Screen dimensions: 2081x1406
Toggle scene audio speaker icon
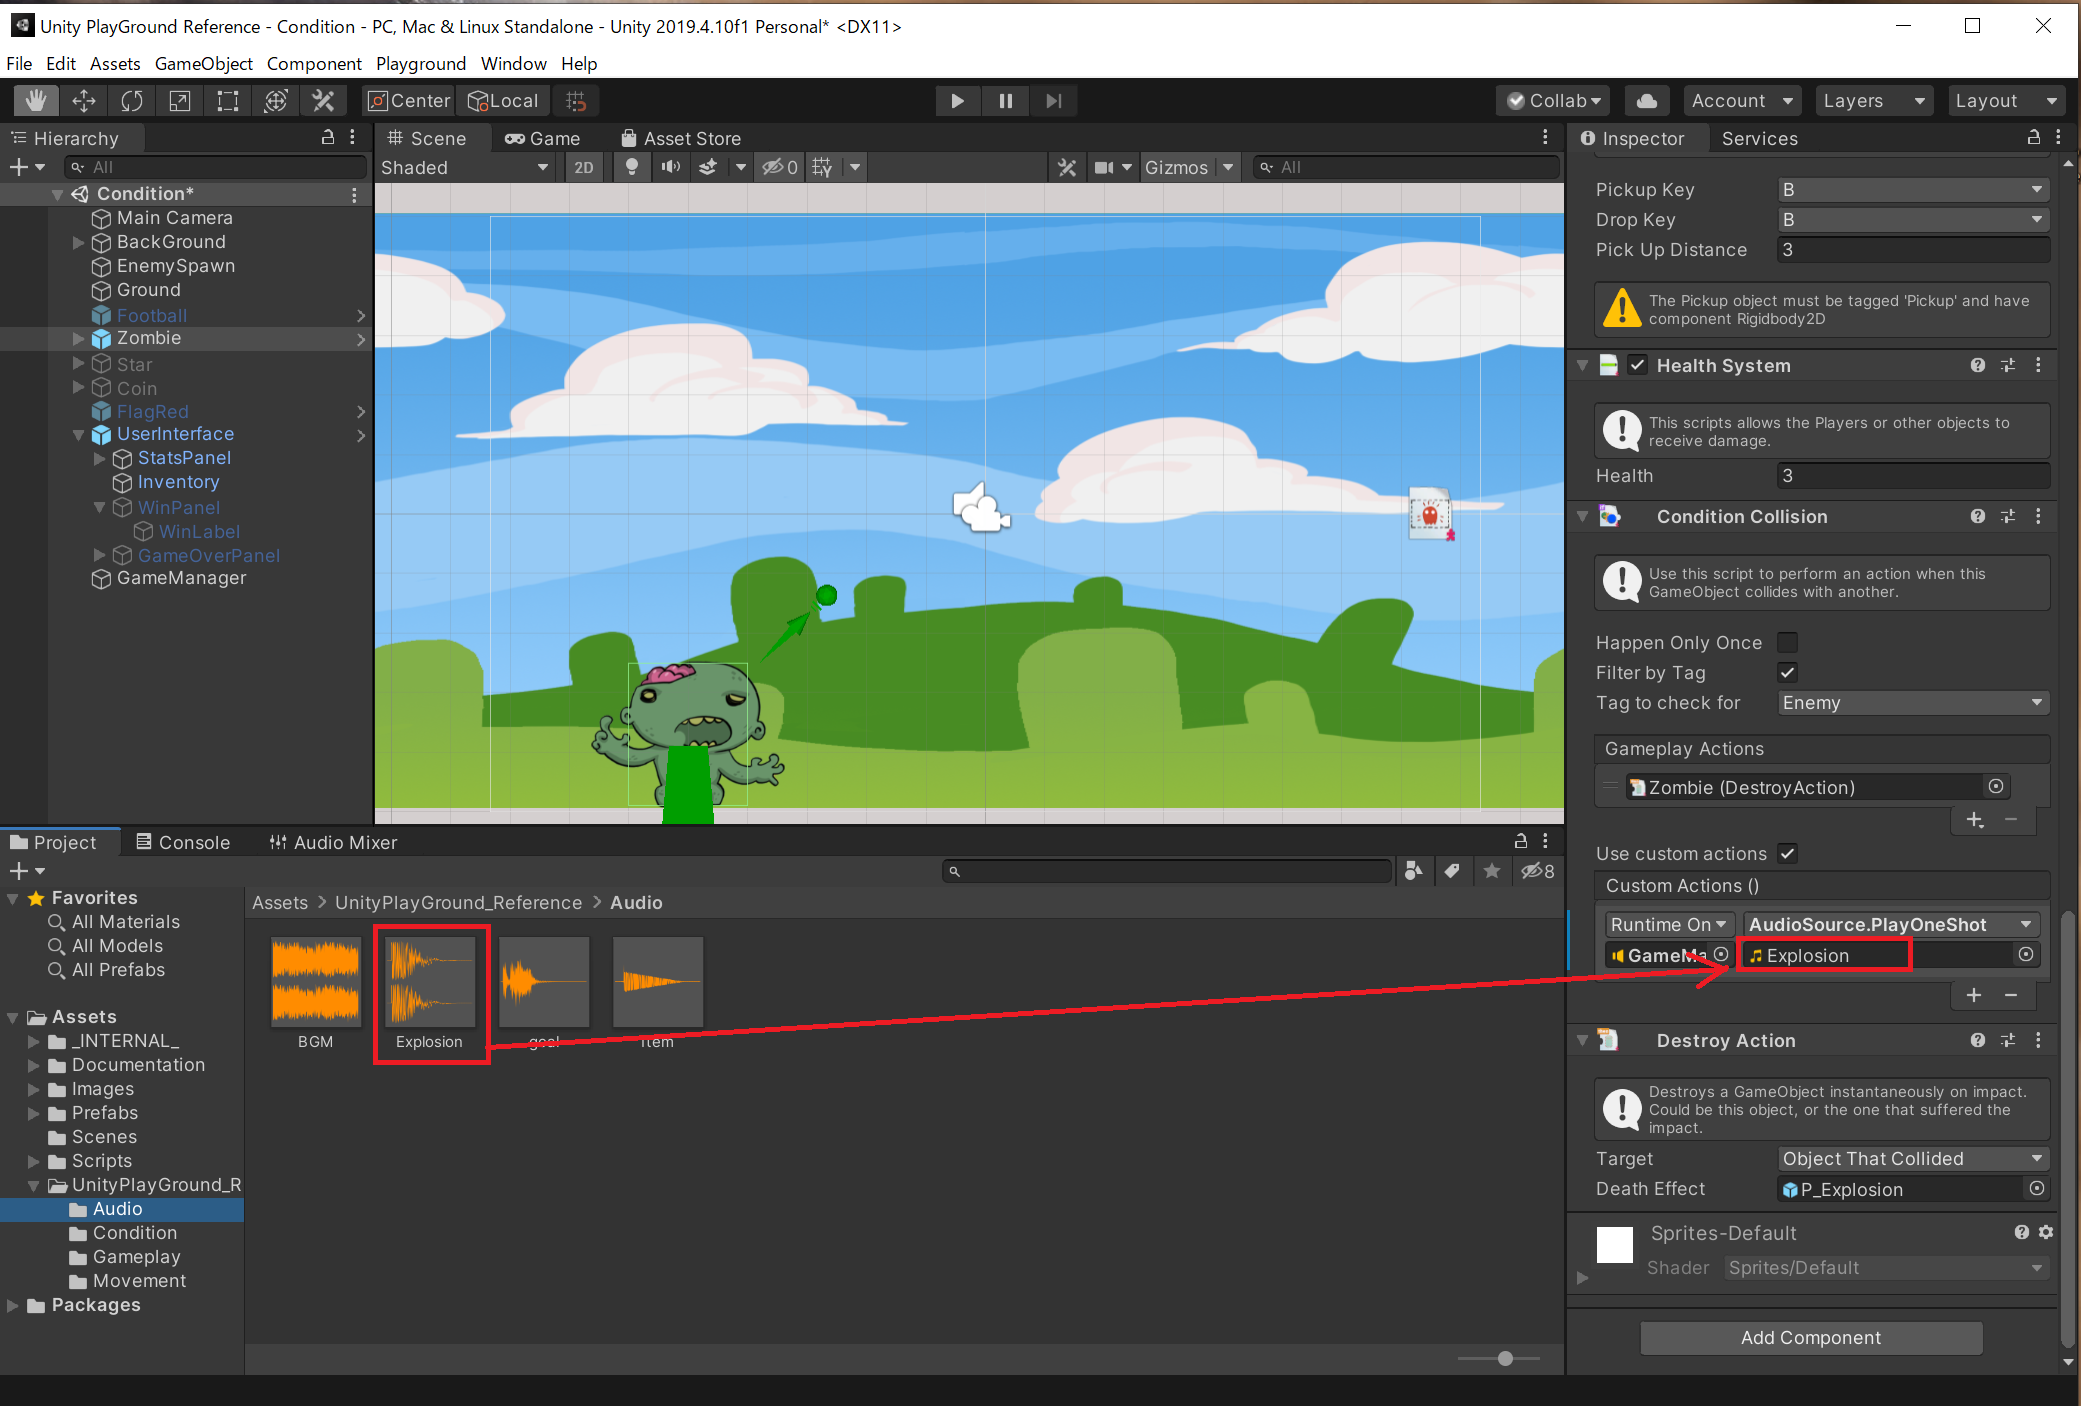(x=670, y=167)
